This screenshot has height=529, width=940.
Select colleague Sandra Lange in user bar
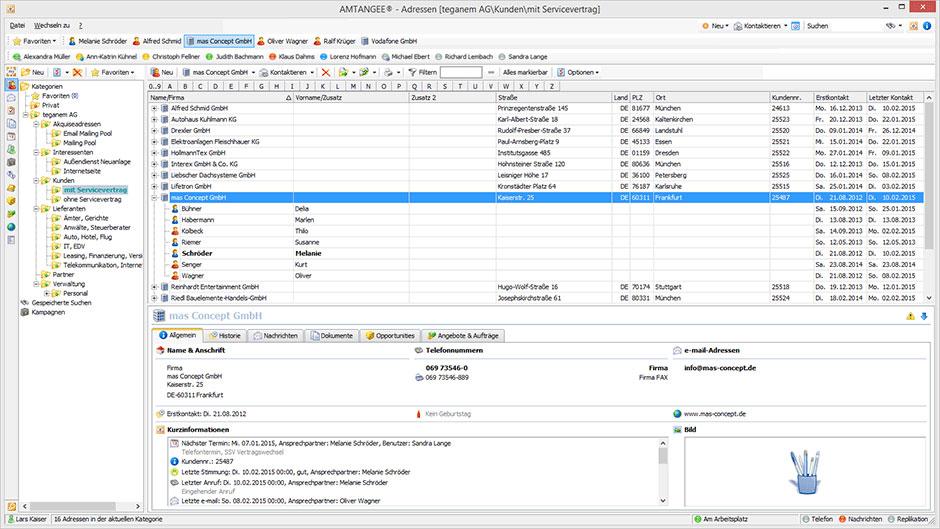[522, 56]
